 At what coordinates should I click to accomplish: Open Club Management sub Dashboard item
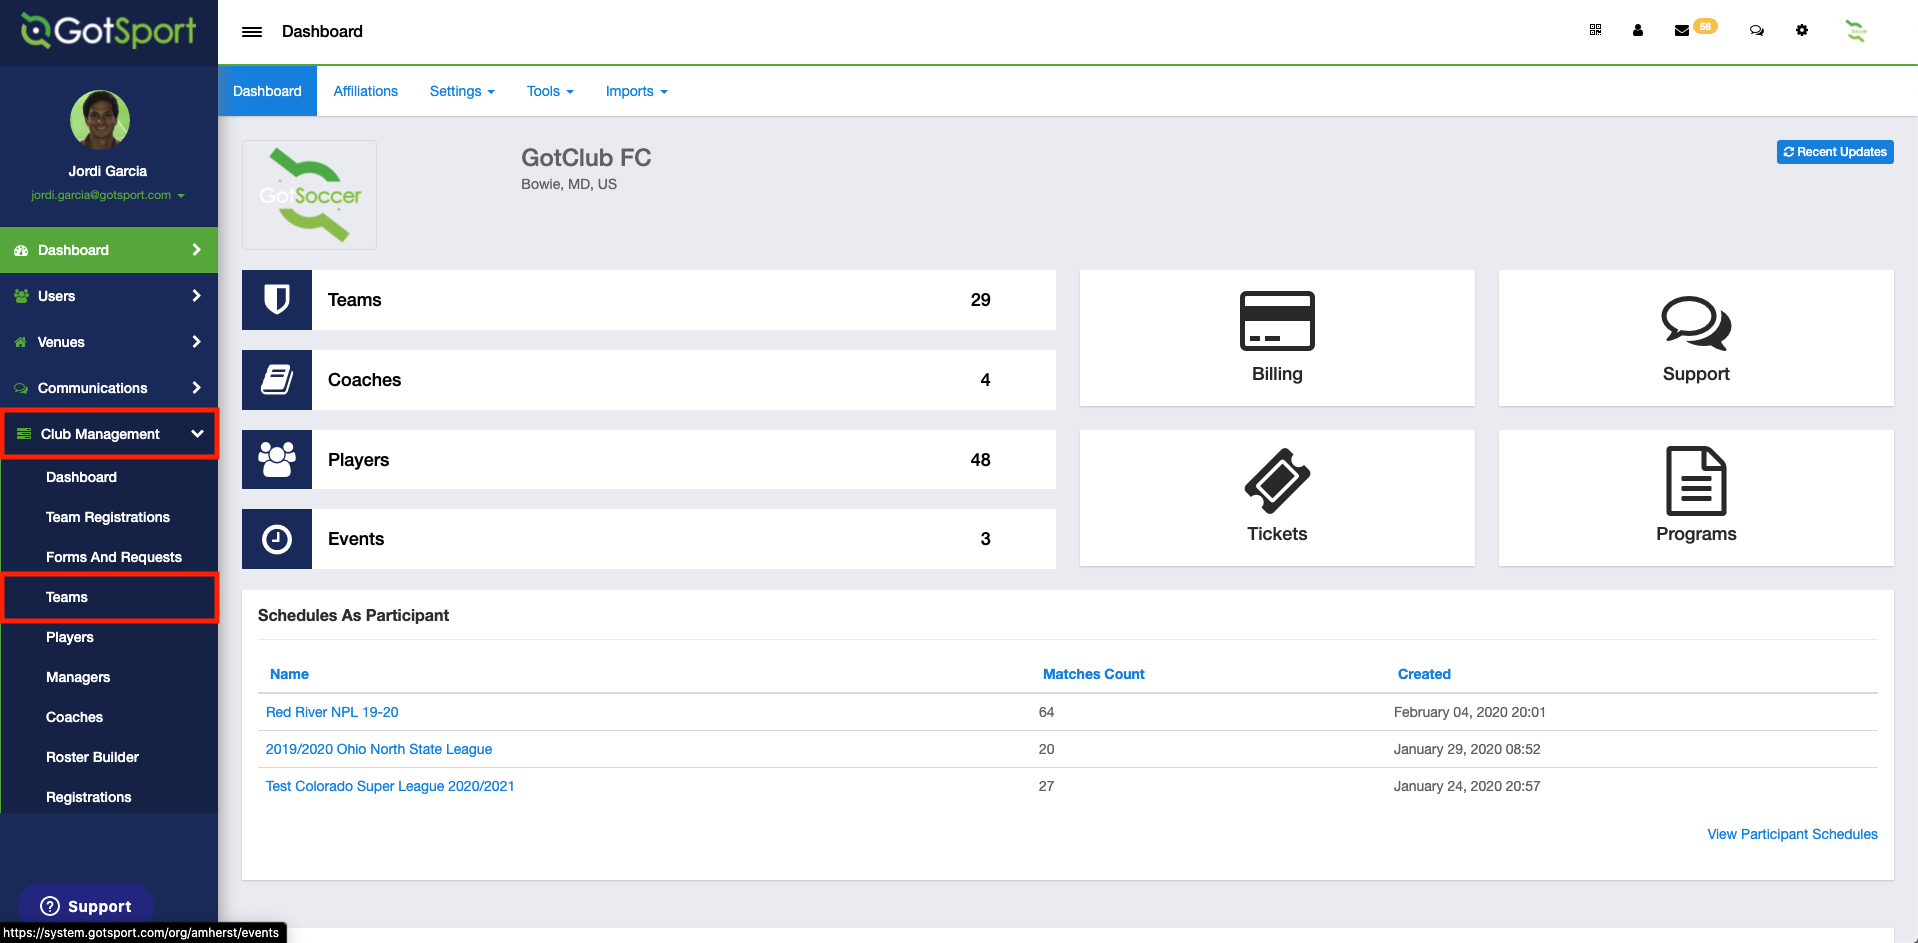pyautogui.click(x=81, y=477)
